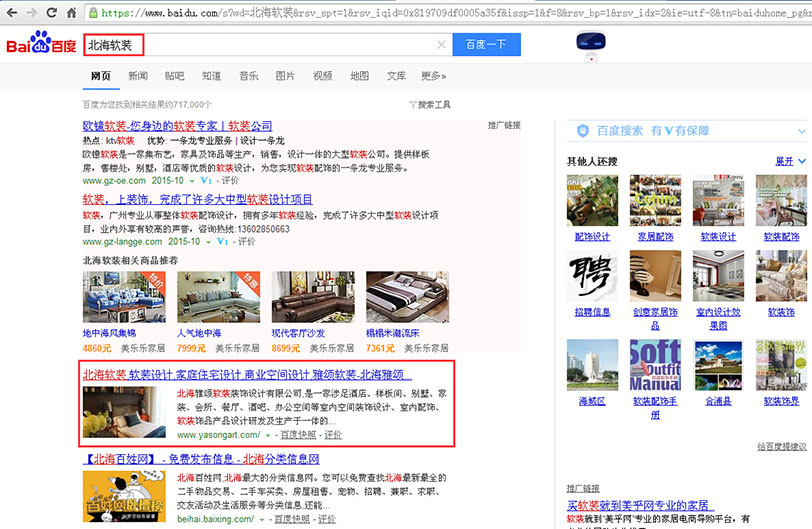
Task: Click the 软装配饰 related search thumbnail
Action: [x=781, y=200]
